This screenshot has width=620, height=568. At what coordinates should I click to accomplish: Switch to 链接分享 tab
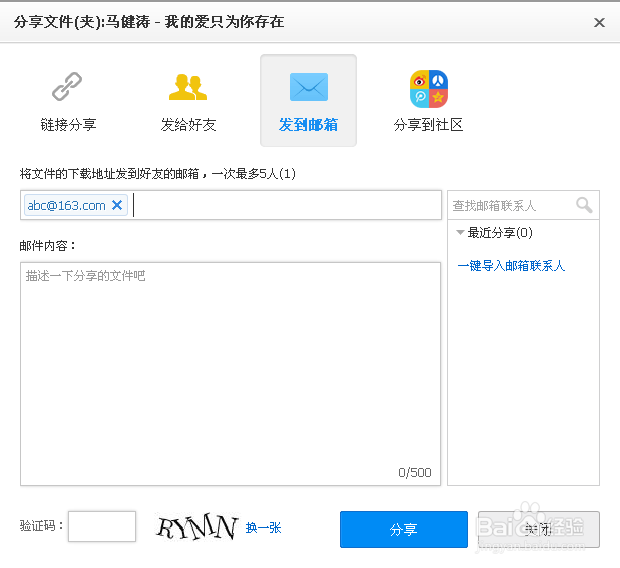coord(68,100)
